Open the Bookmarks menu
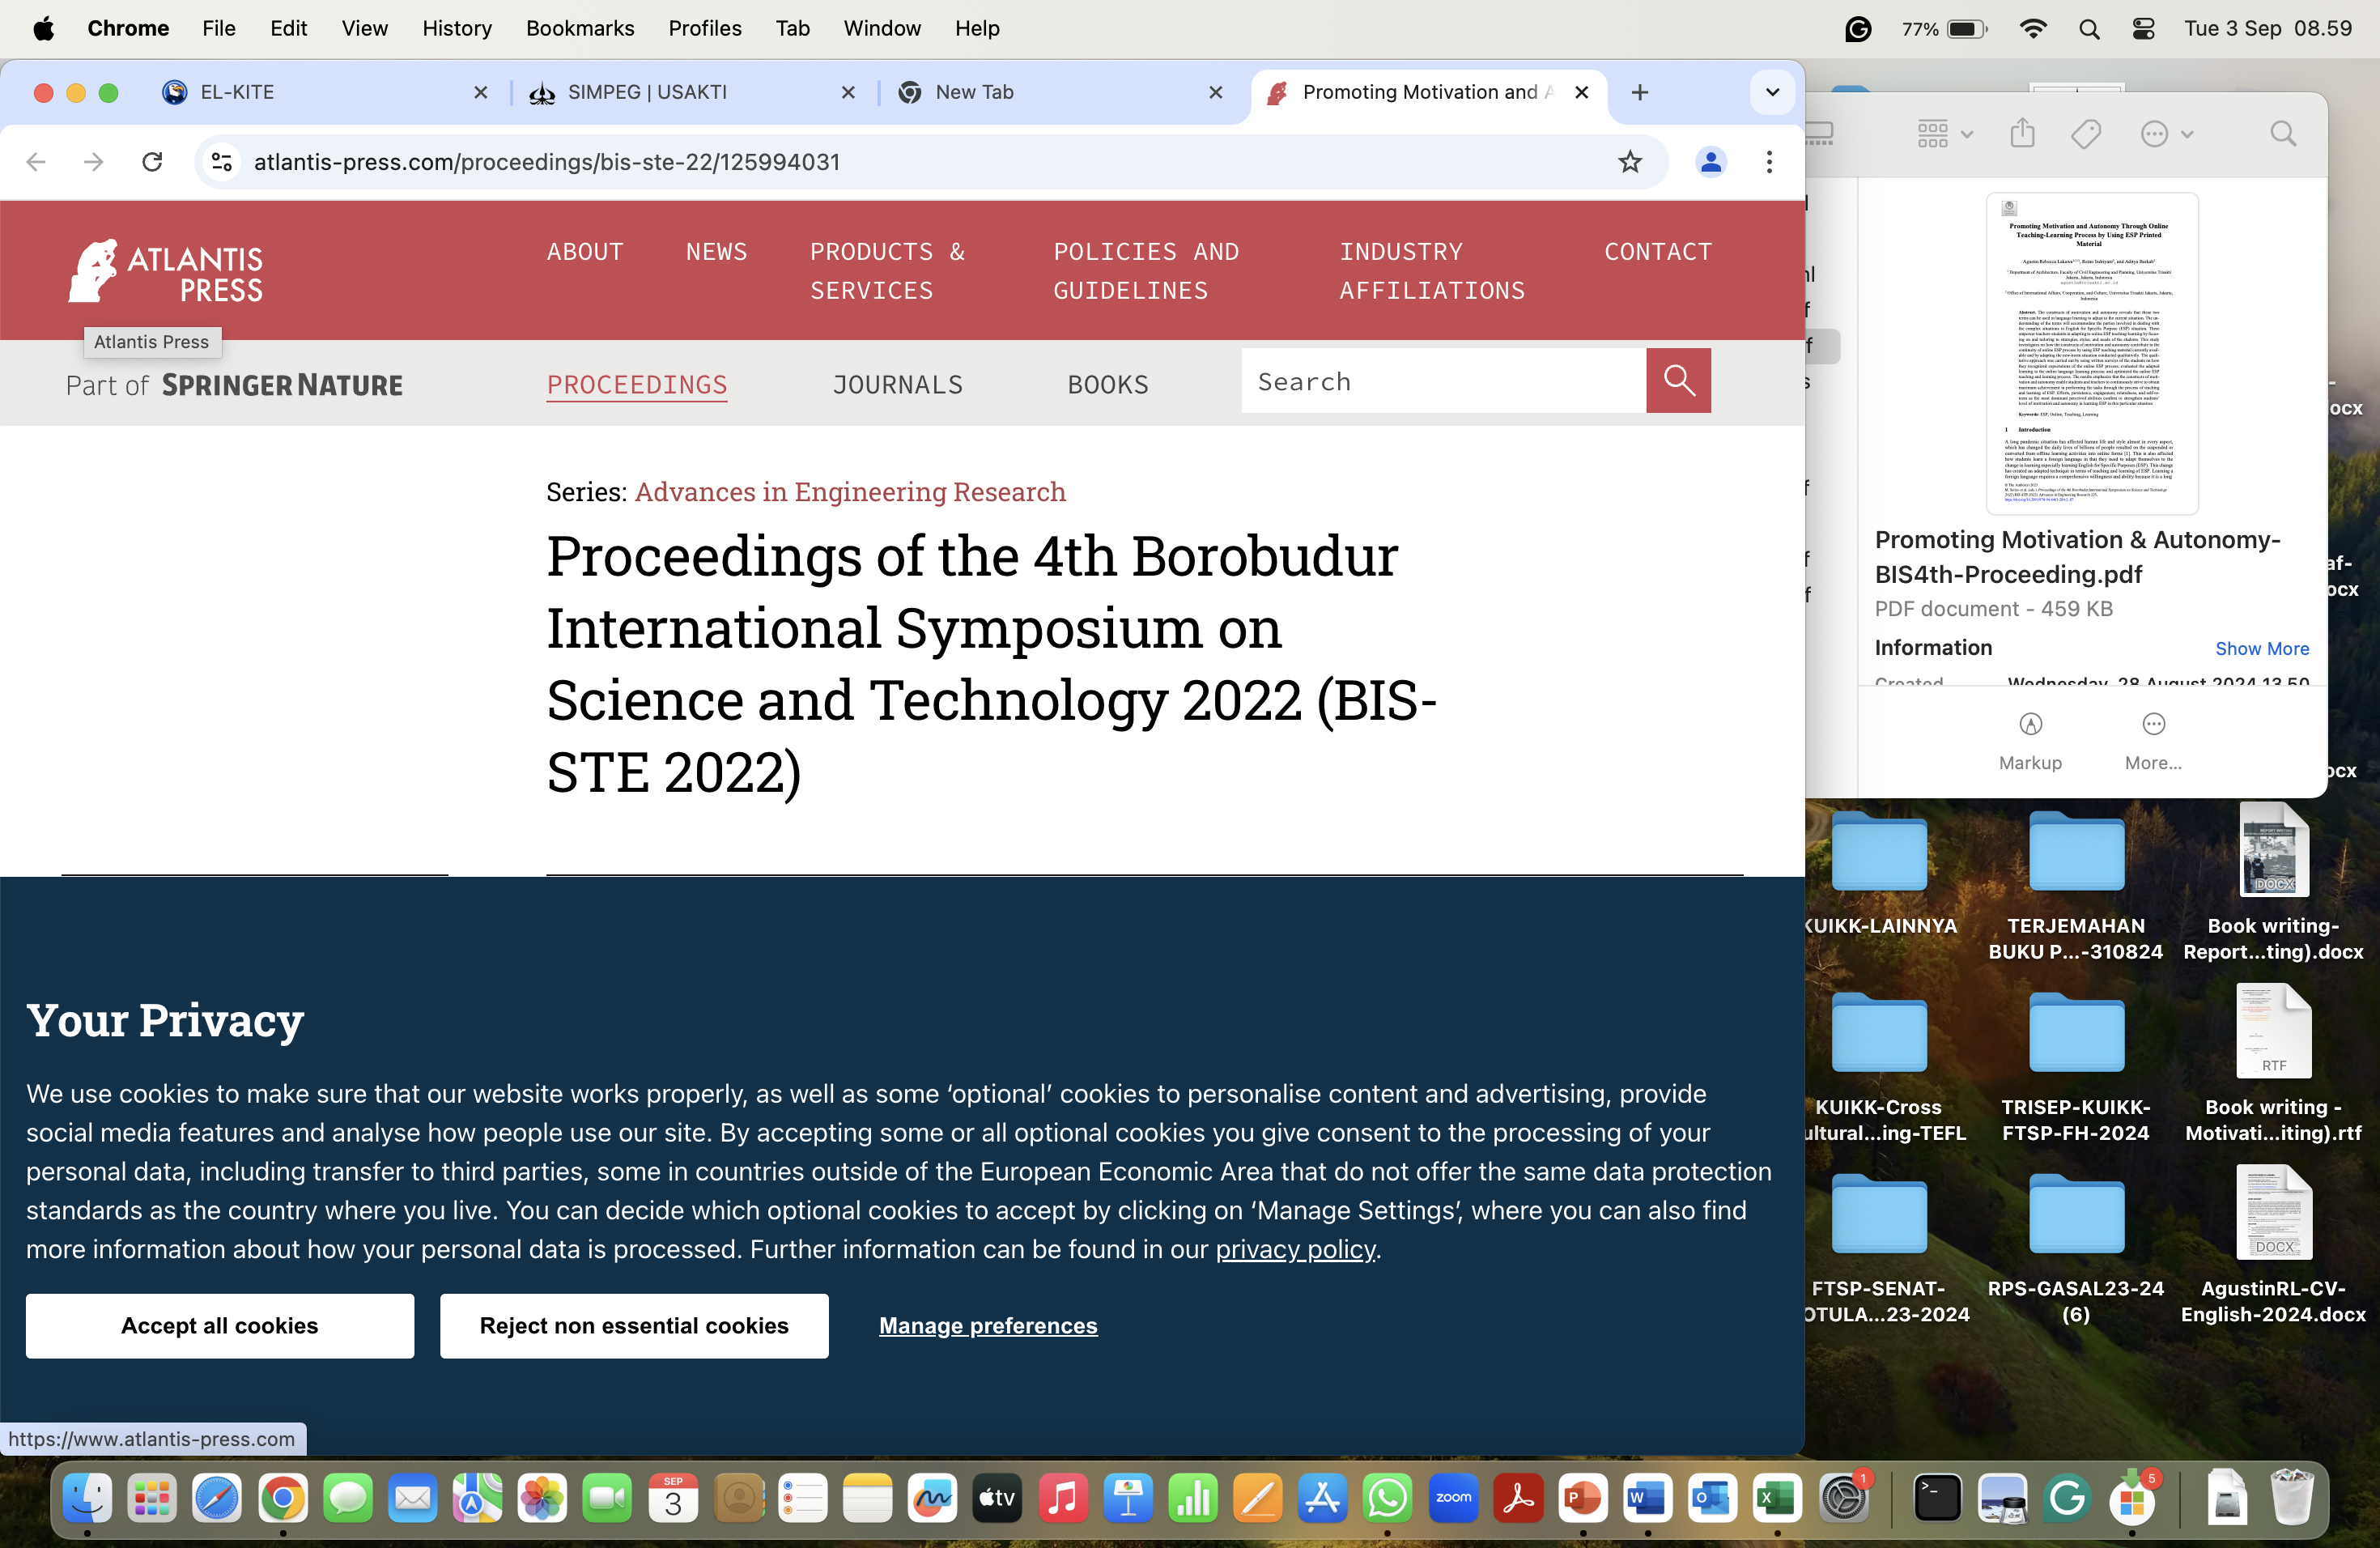This screenshot has width=2380, height=1548. pyautogui.click(x=580, y=28)
